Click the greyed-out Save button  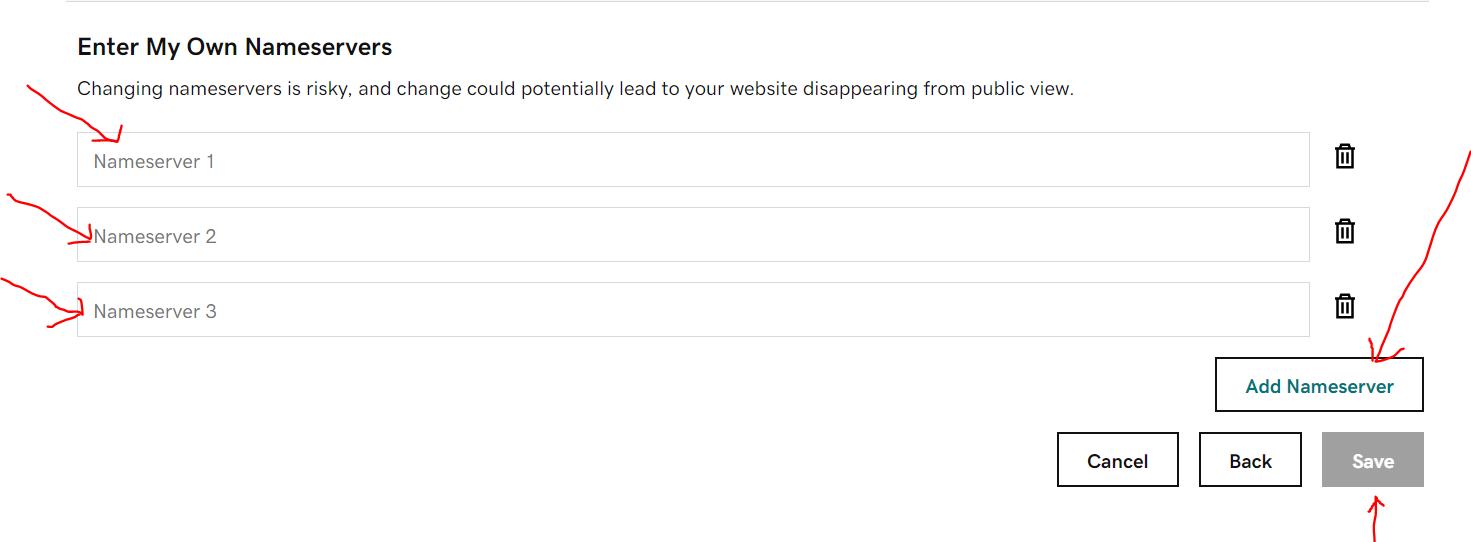(x=1373, y=460)
